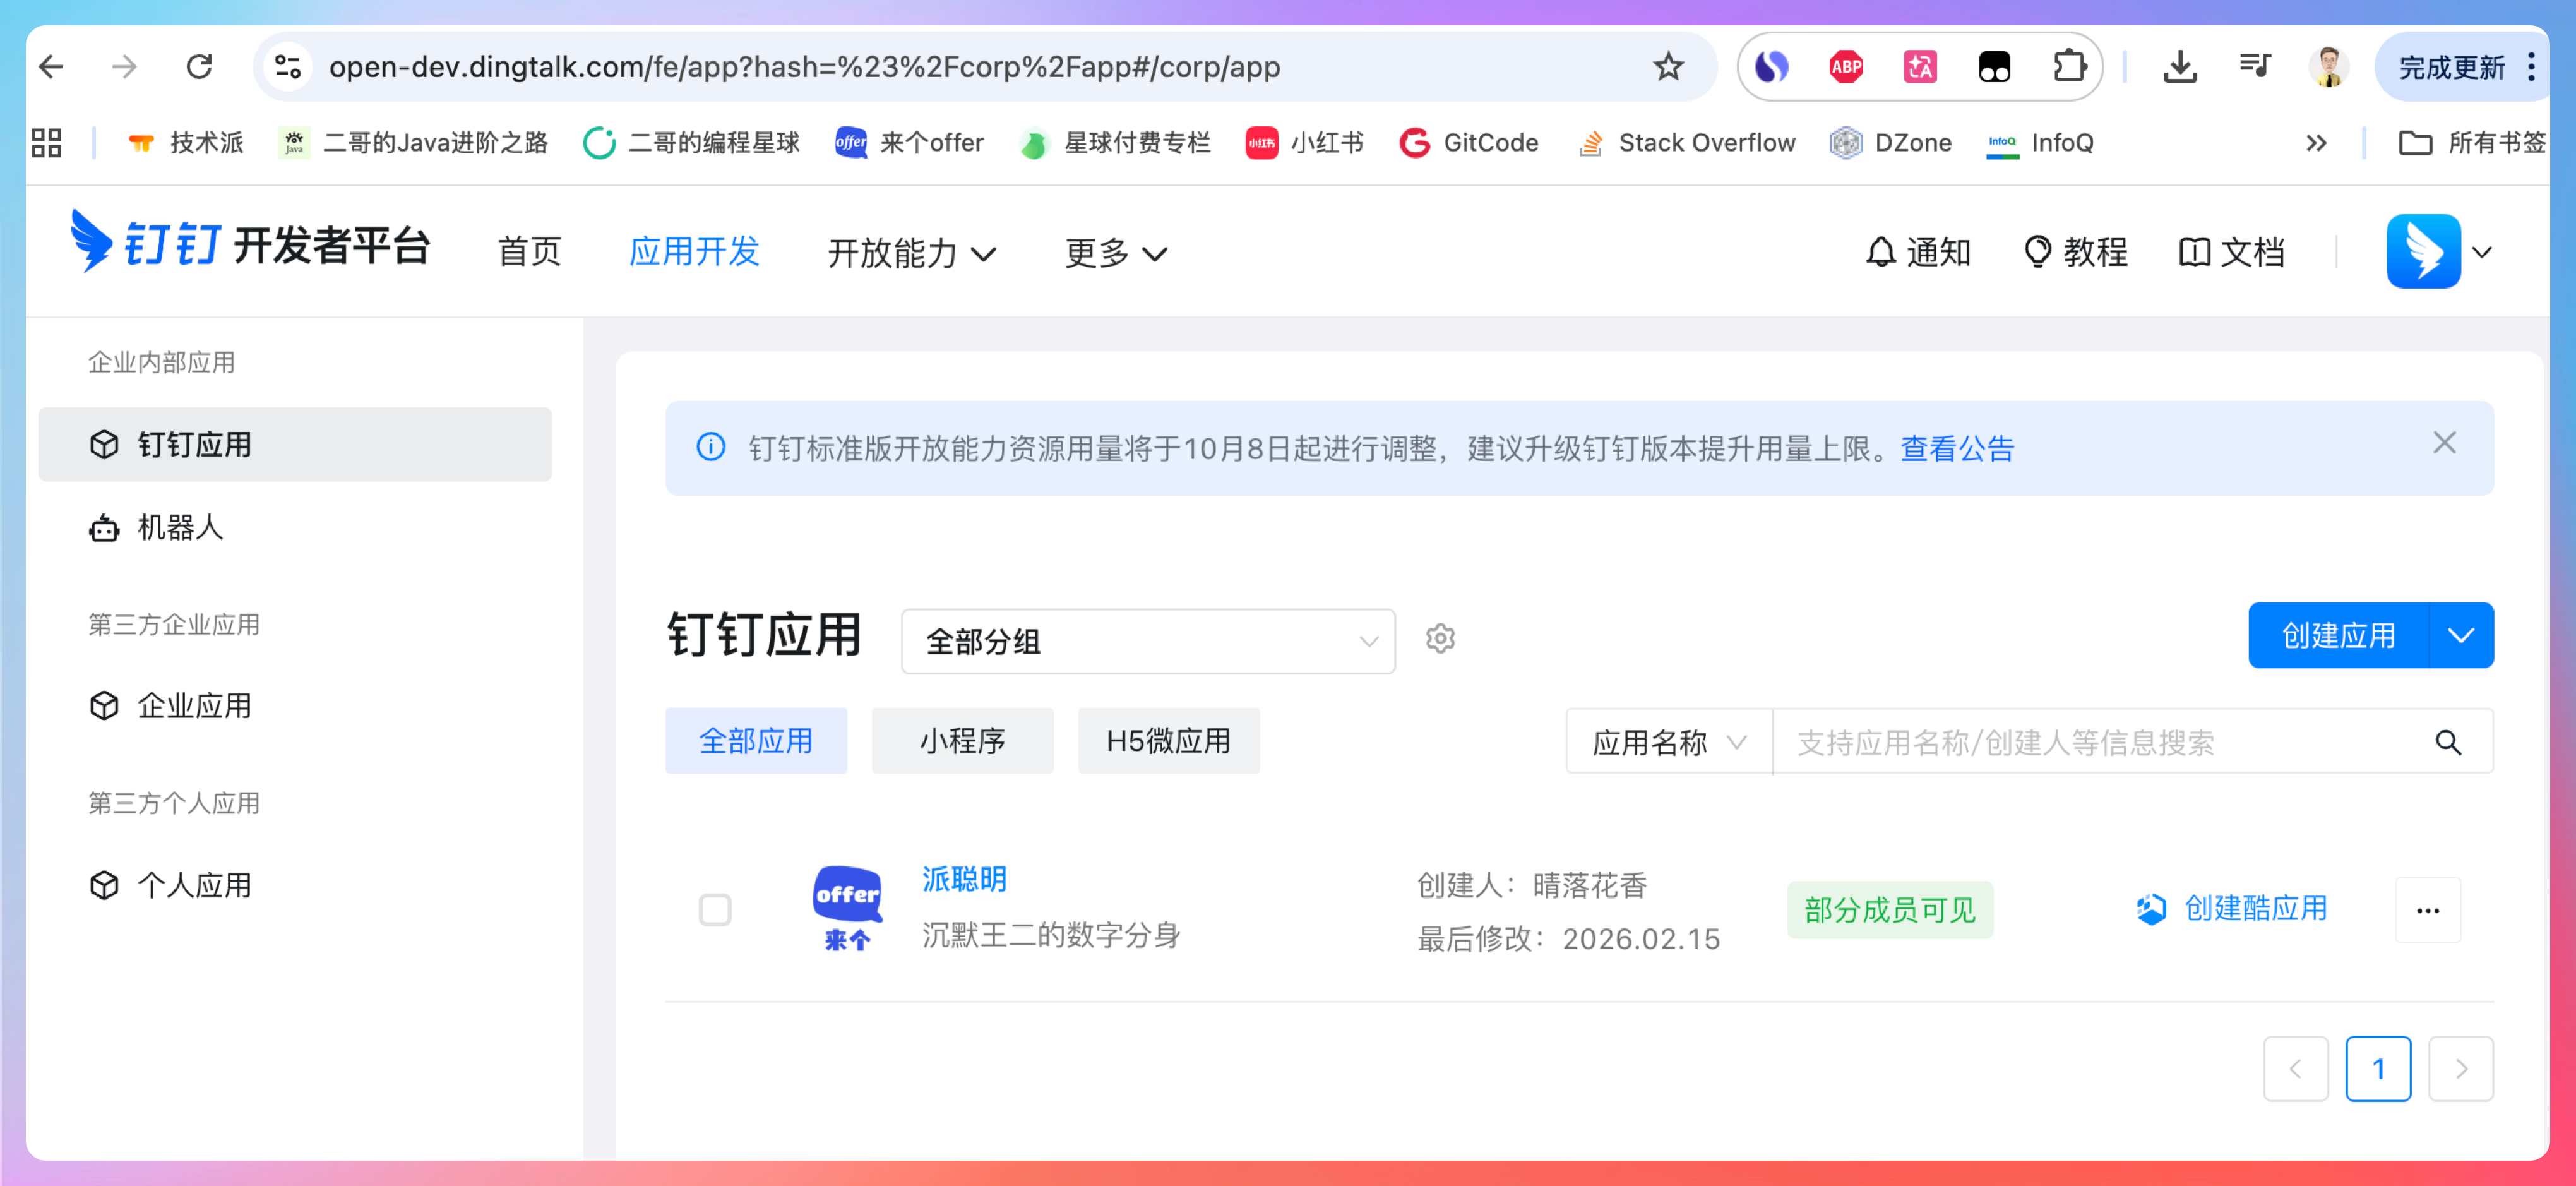Click the 派聪明 app offer logo
This screenshot has width=2576, height=1186.
(846, 907)
